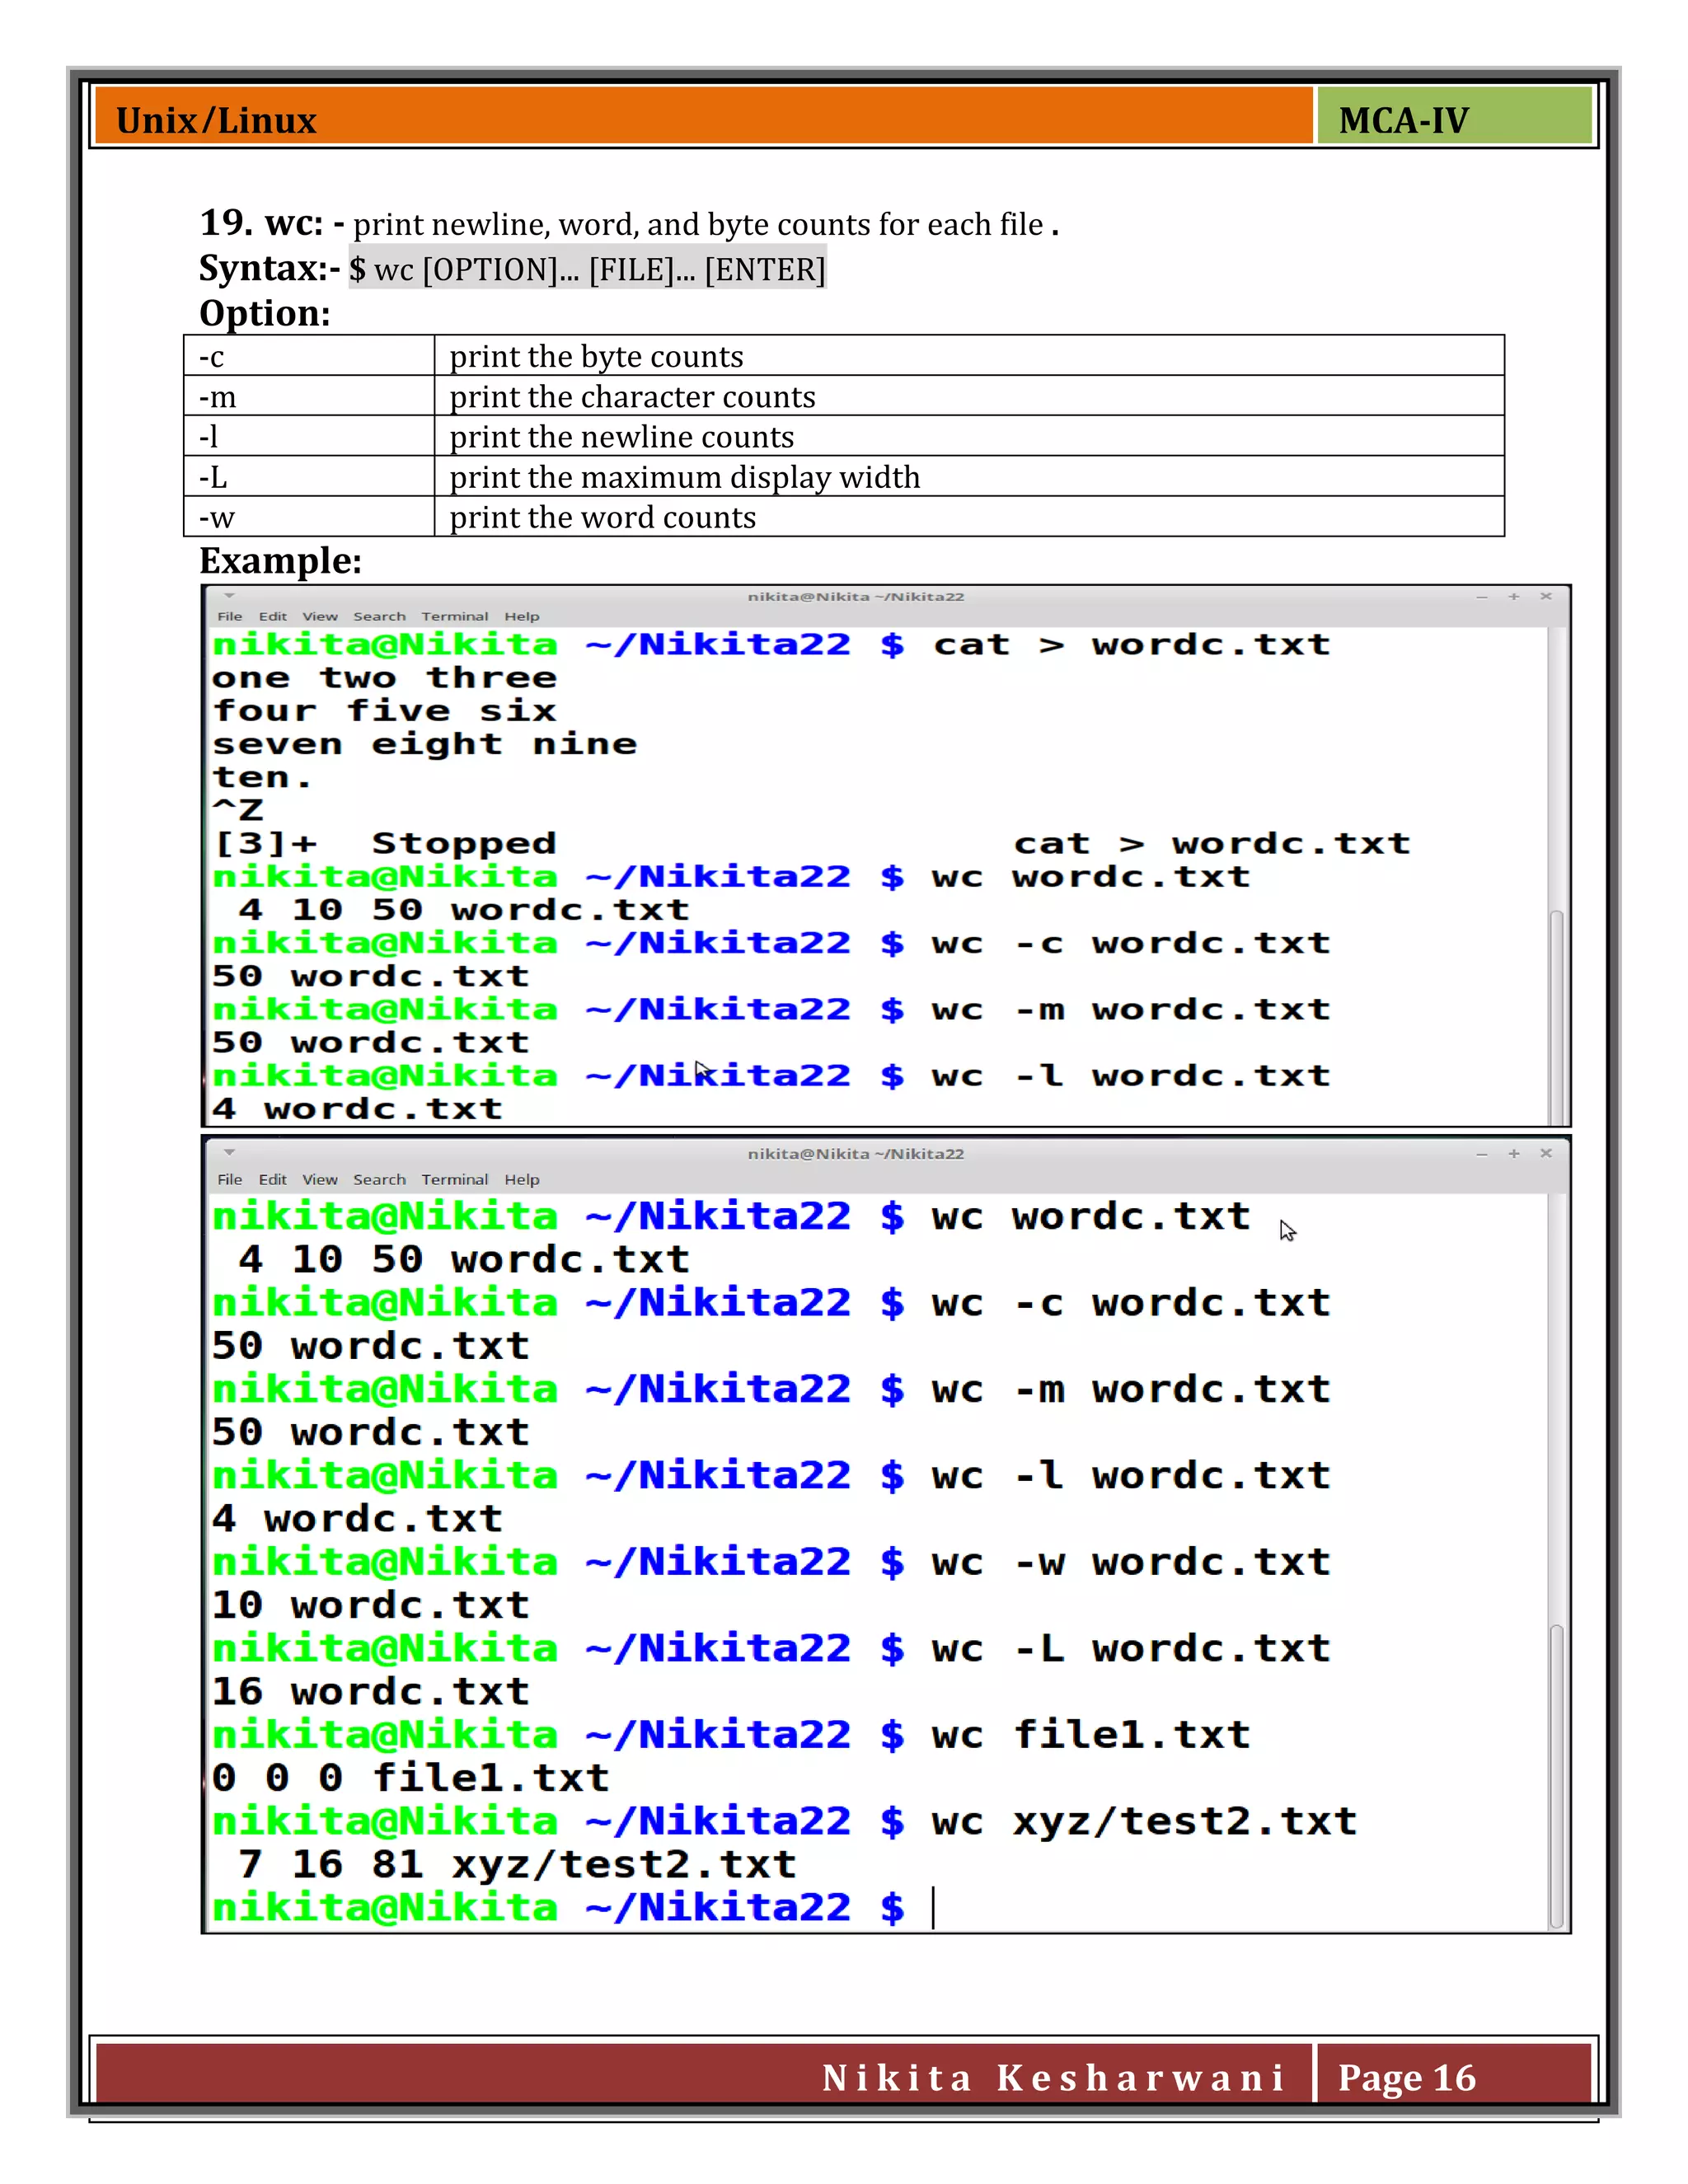Open Help menu in upper terminal window
This screenshot has width=1688, height=2184.
[x=521, y=617]
